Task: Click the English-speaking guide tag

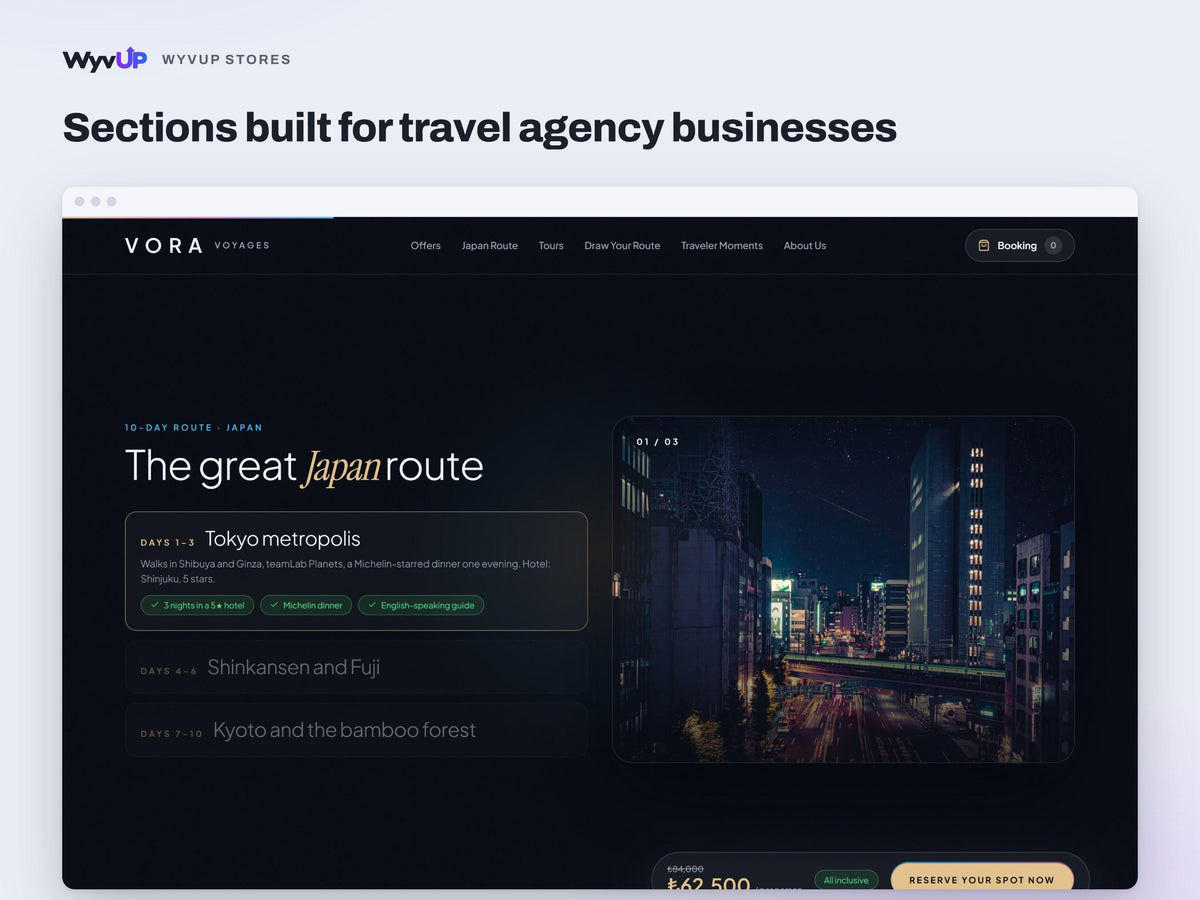Action: tap(421, 605)
